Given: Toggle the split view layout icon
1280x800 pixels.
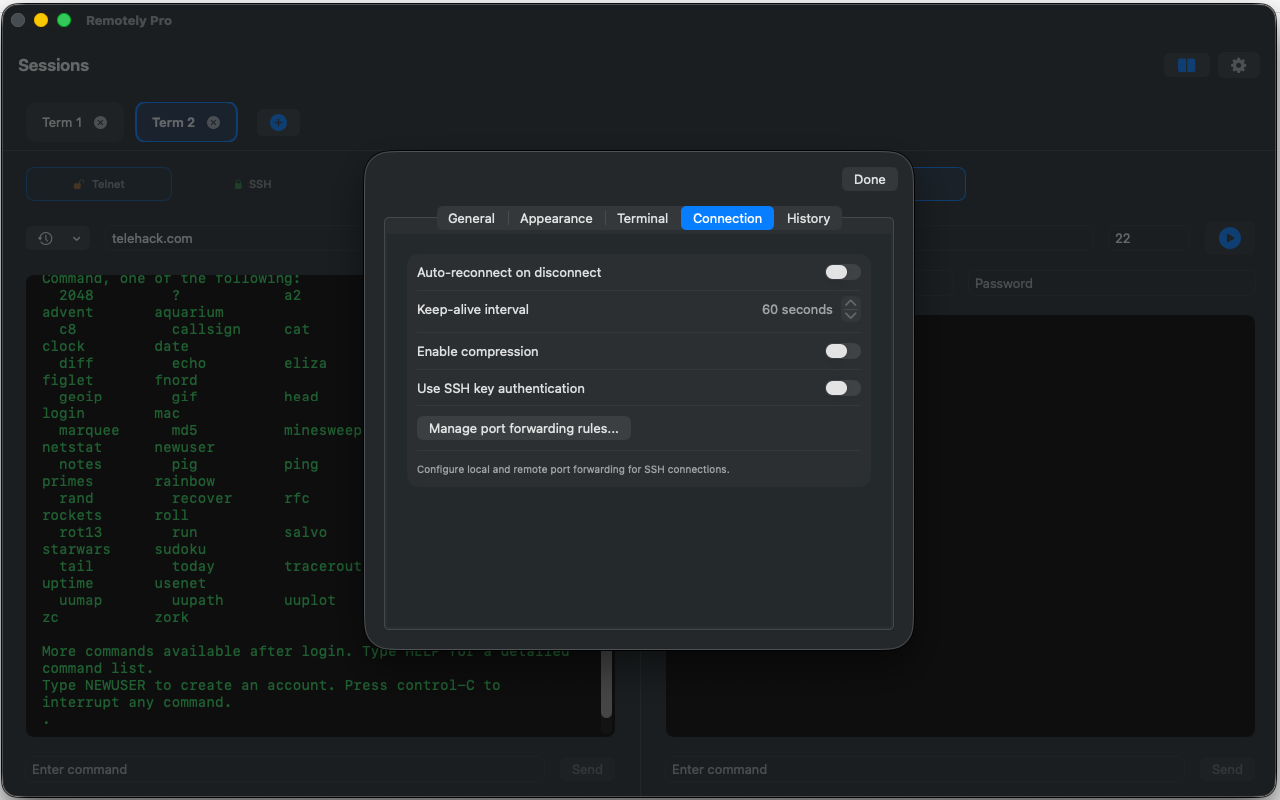Looking at the screenshot, I should point(1187,65).
